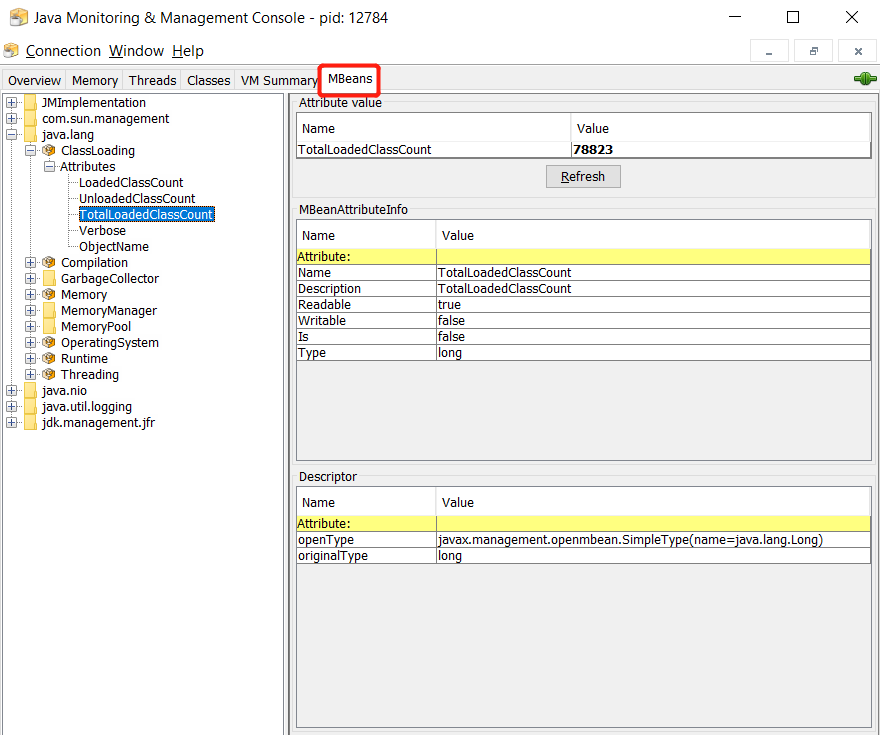Click the Runtime MBean icon

49,359
